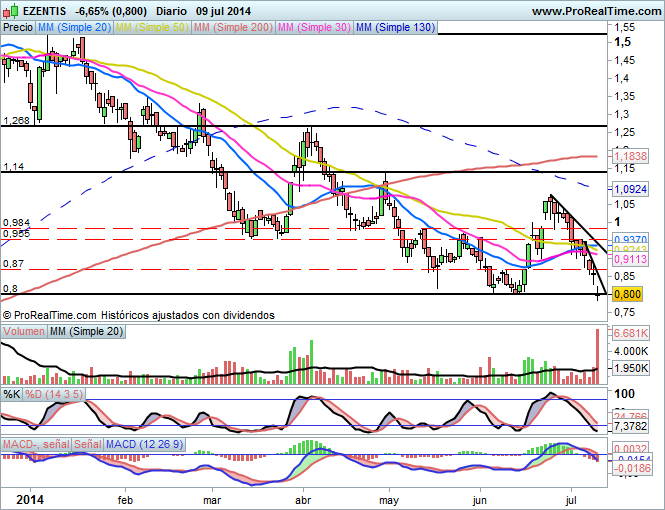
Task: Select the 1,0924 value tag
Action: pos(630,189)
